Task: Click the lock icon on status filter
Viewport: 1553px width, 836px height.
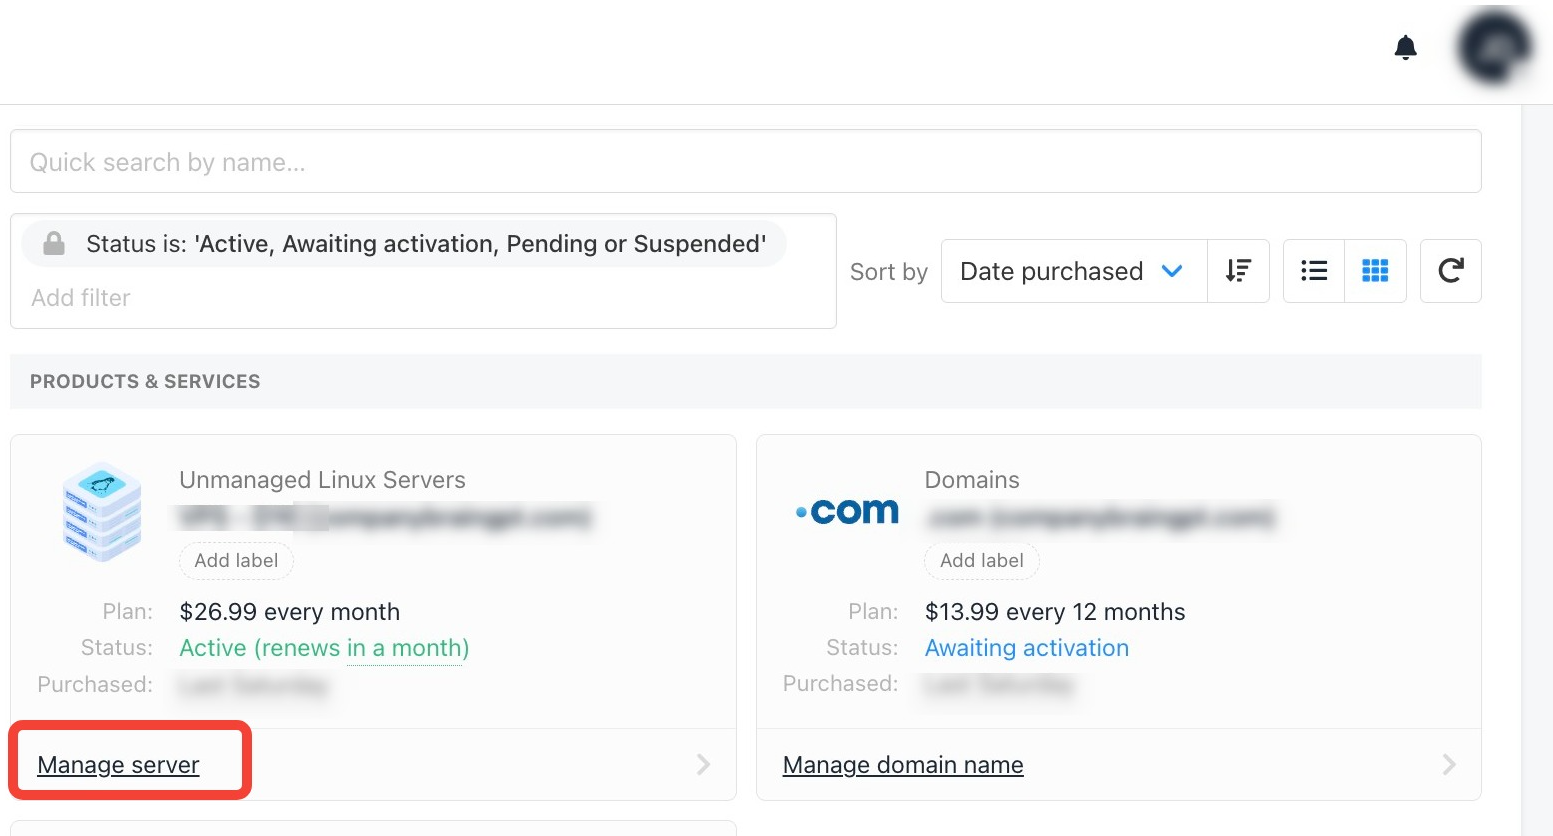Action: click(x=54, y=244)
